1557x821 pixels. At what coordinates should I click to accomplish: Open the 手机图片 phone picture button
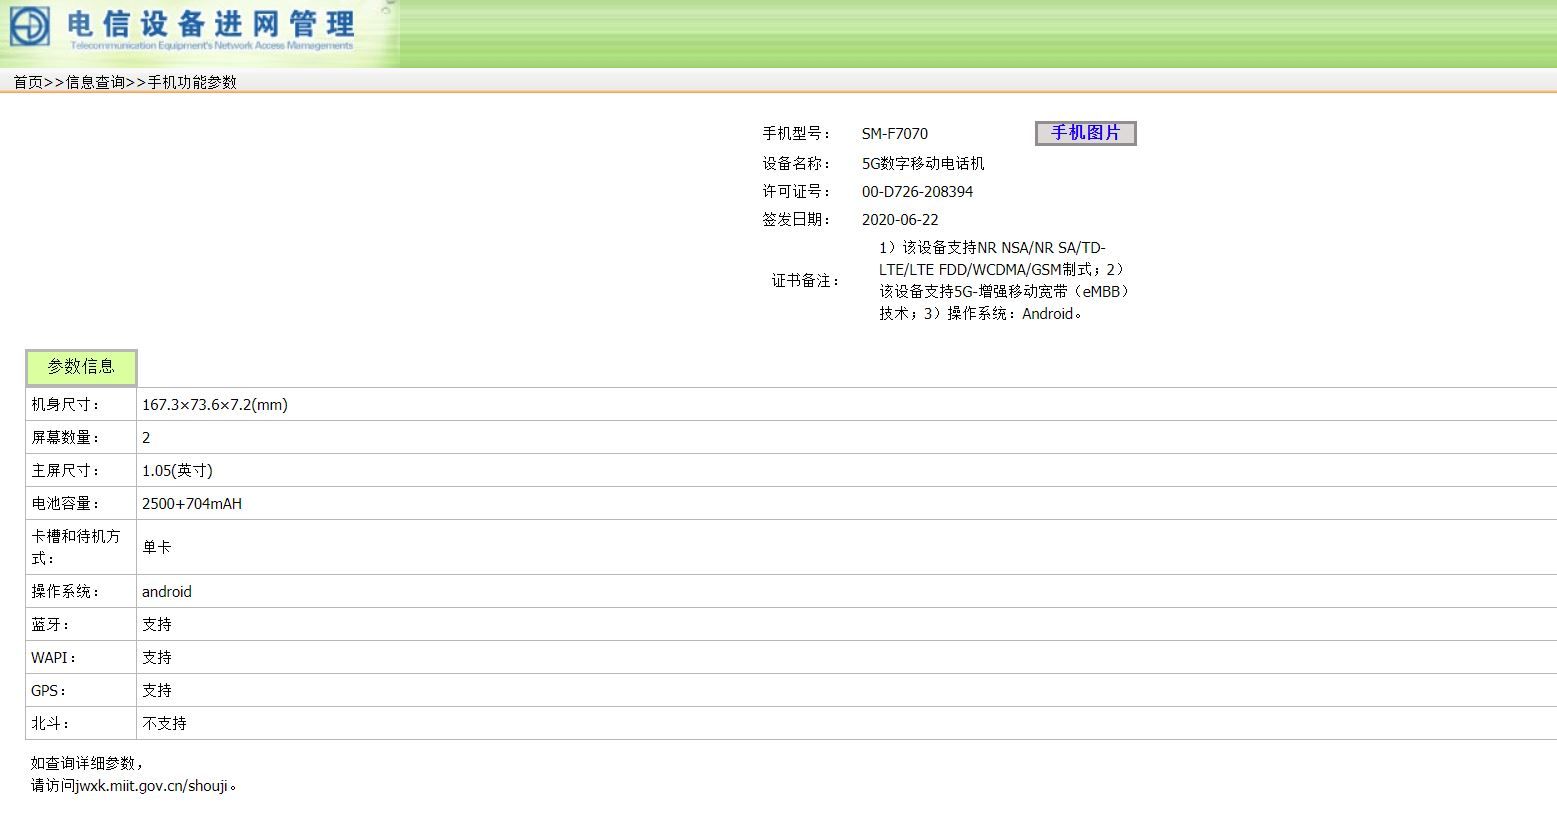1085,133
